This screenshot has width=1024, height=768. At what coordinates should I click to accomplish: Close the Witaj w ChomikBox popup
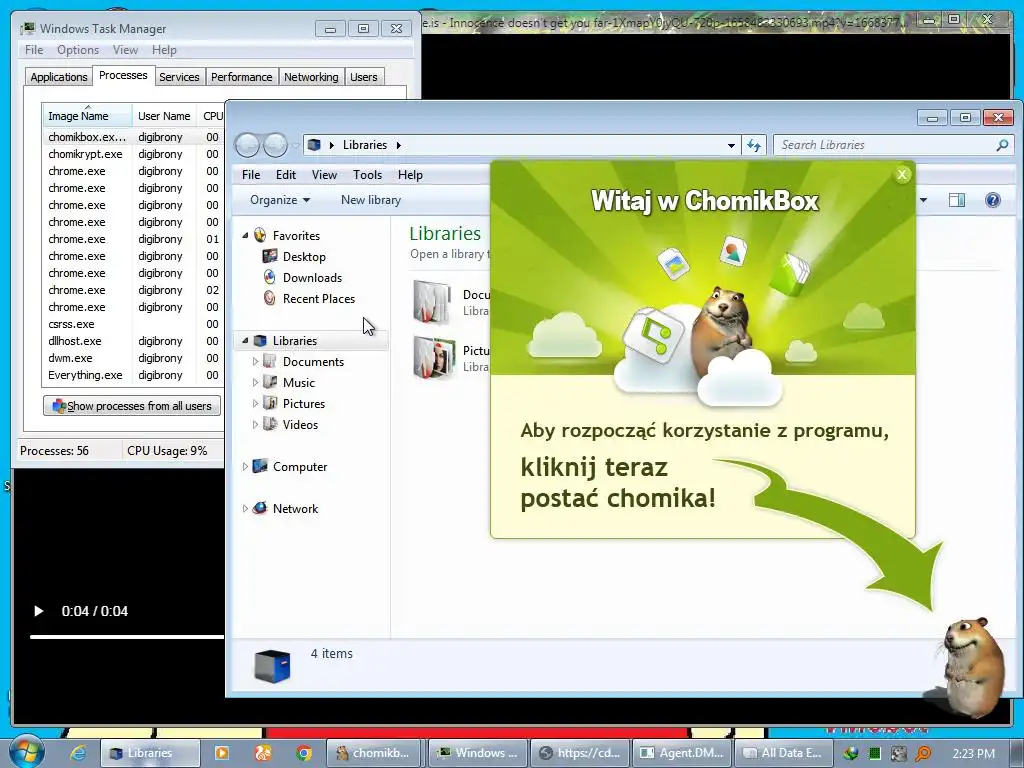point(902,174)
